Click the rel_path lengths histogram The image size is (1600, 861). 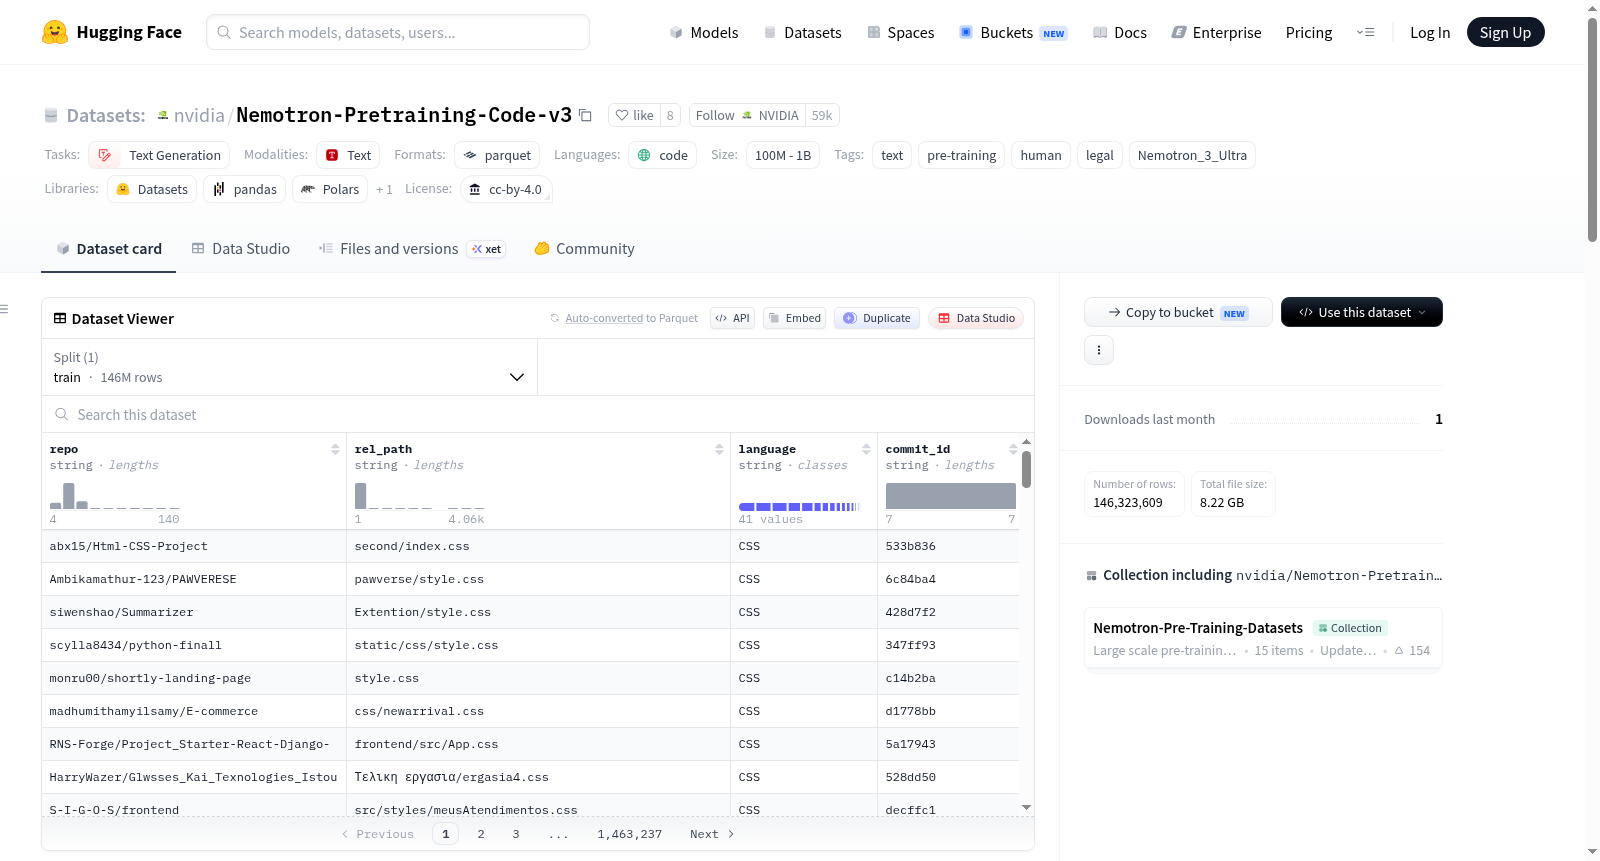point(419,496)
